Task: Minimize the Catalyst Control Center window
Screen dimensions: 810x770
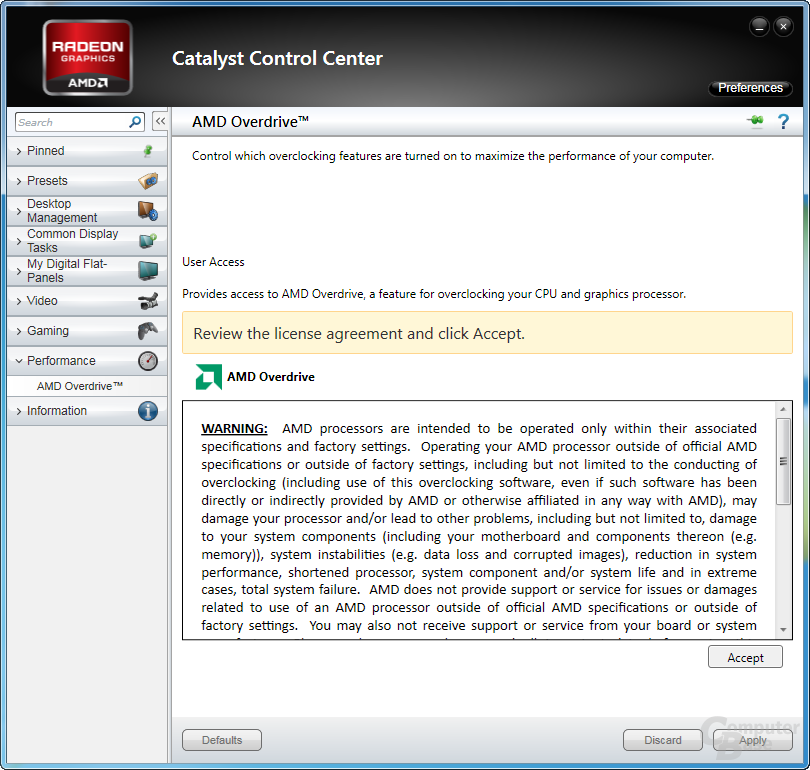Action: pos(759,26)
